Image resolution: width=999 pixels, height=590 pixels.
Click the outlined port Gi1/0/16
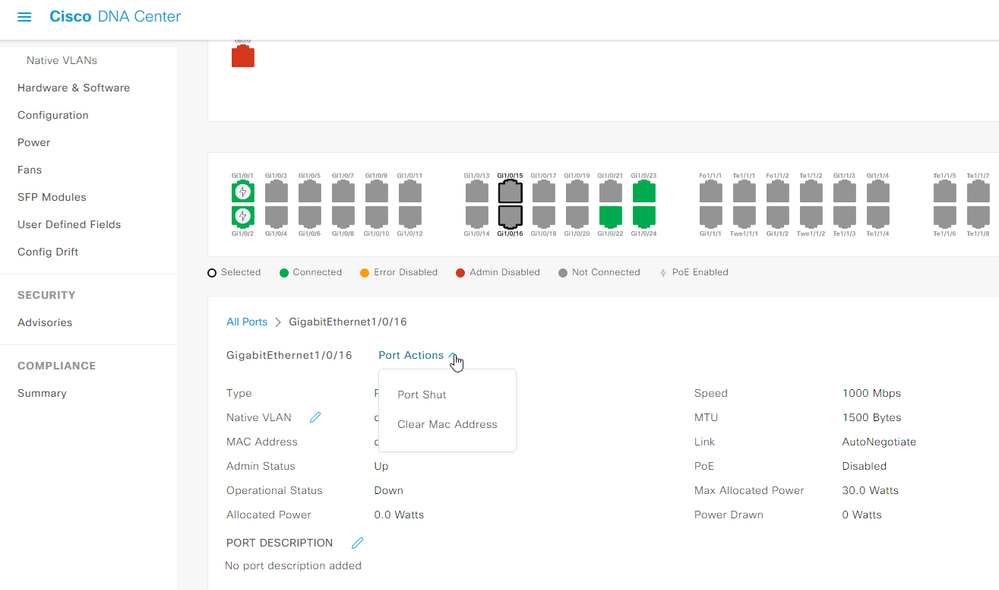[x=510, y=217]
